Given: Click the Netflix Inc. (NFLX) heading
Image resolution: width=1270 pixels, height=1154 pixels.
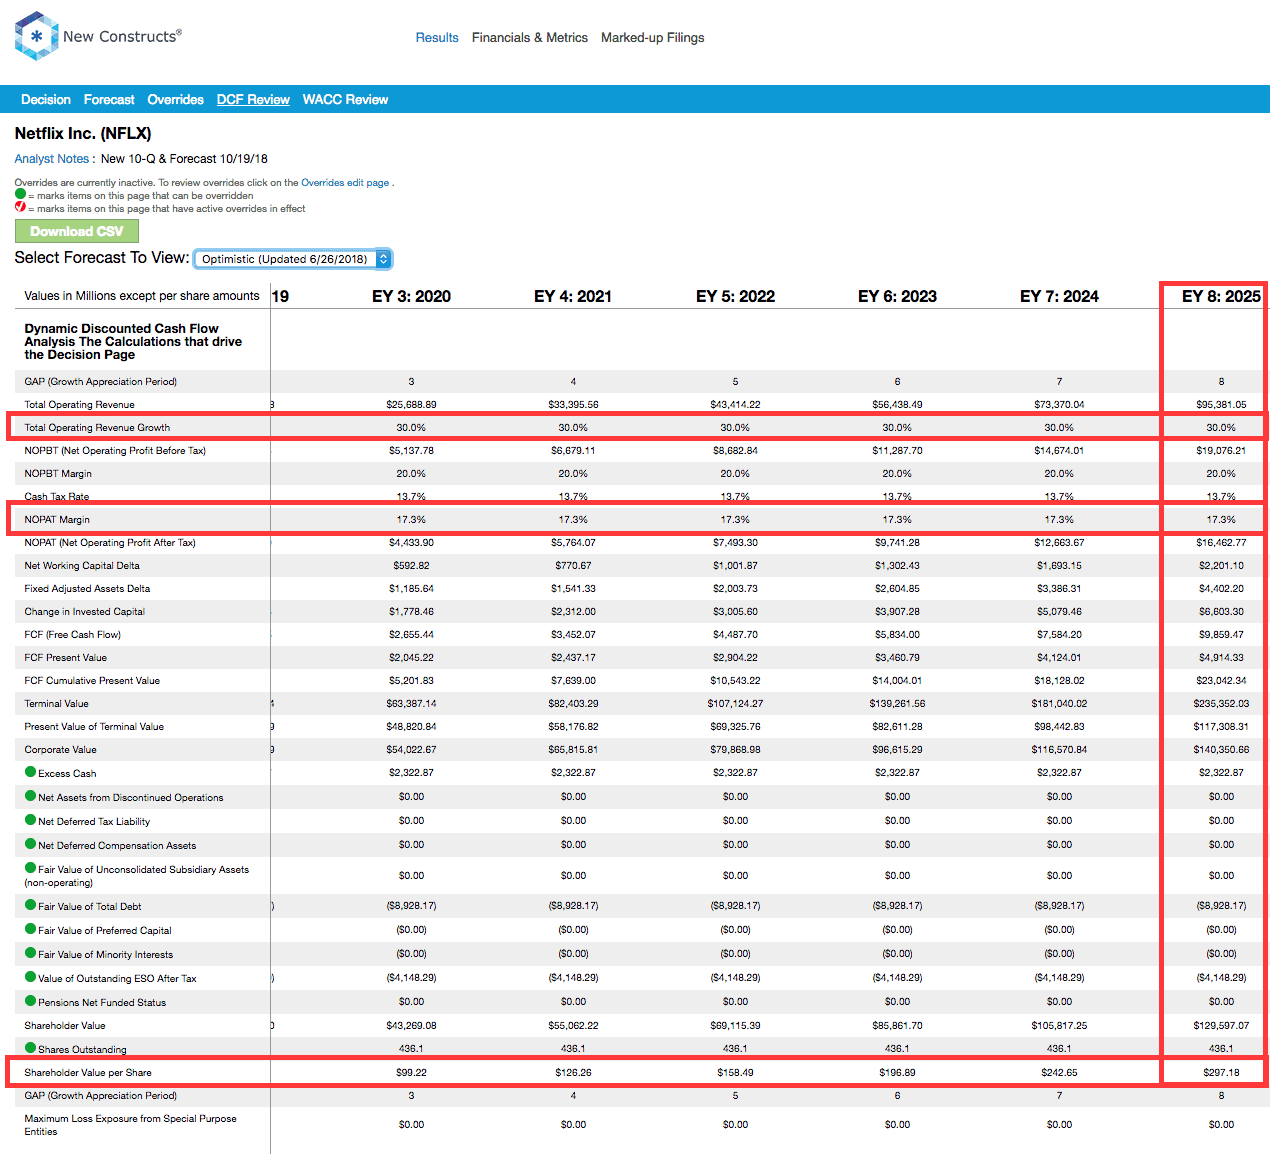Looking at the screenshot, I should coord(83,133).
